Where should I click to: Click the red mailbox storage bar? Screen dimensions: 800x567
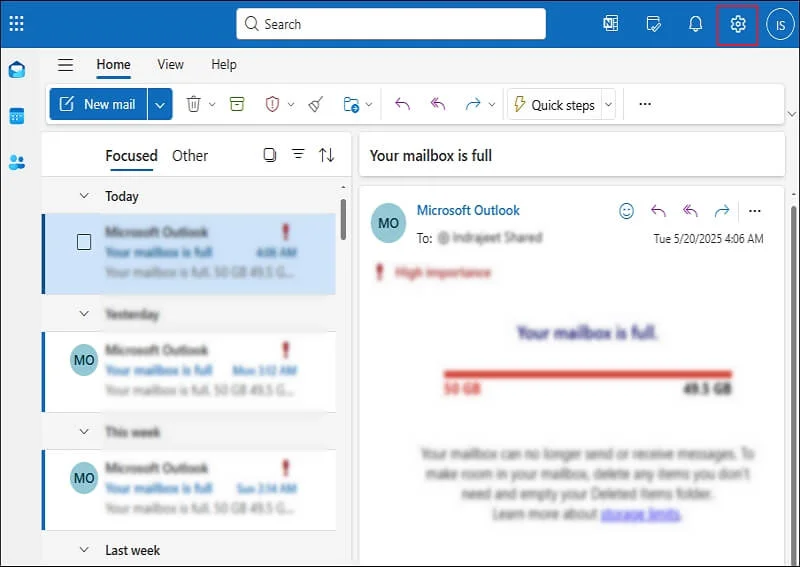pyautogui.click(x=587, y=374)
